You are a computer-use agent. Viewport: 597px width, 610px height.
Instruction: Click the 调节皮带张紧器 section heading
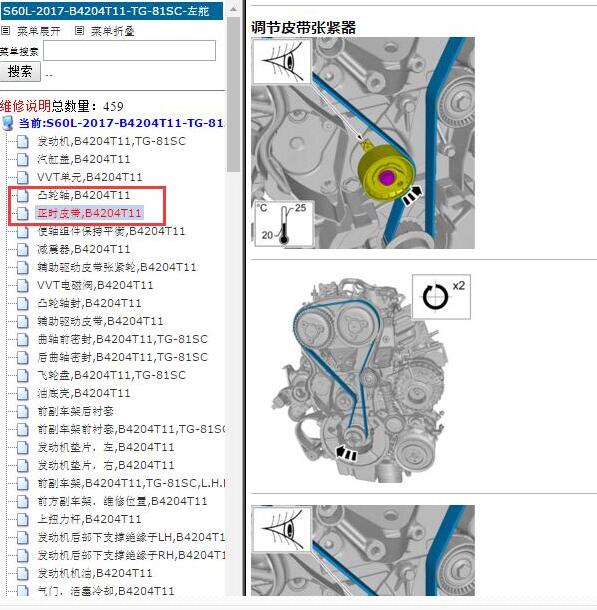pyautogui.click(x=303, y=28)
